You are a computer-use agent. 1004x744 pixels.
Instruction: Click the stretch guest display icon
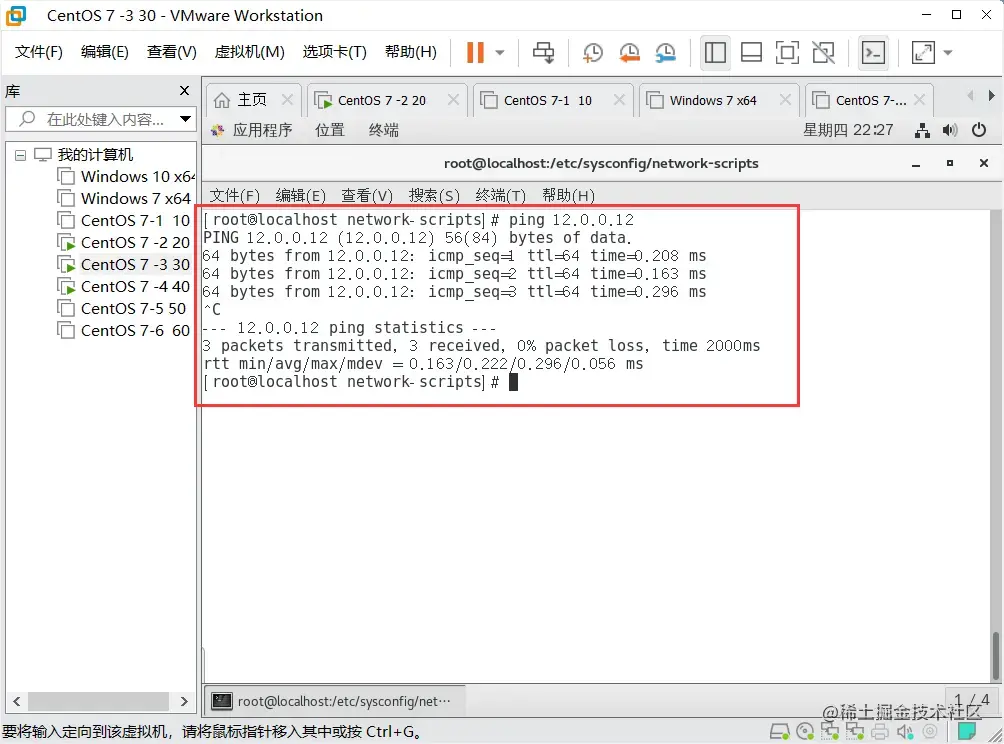coord(923,53)
